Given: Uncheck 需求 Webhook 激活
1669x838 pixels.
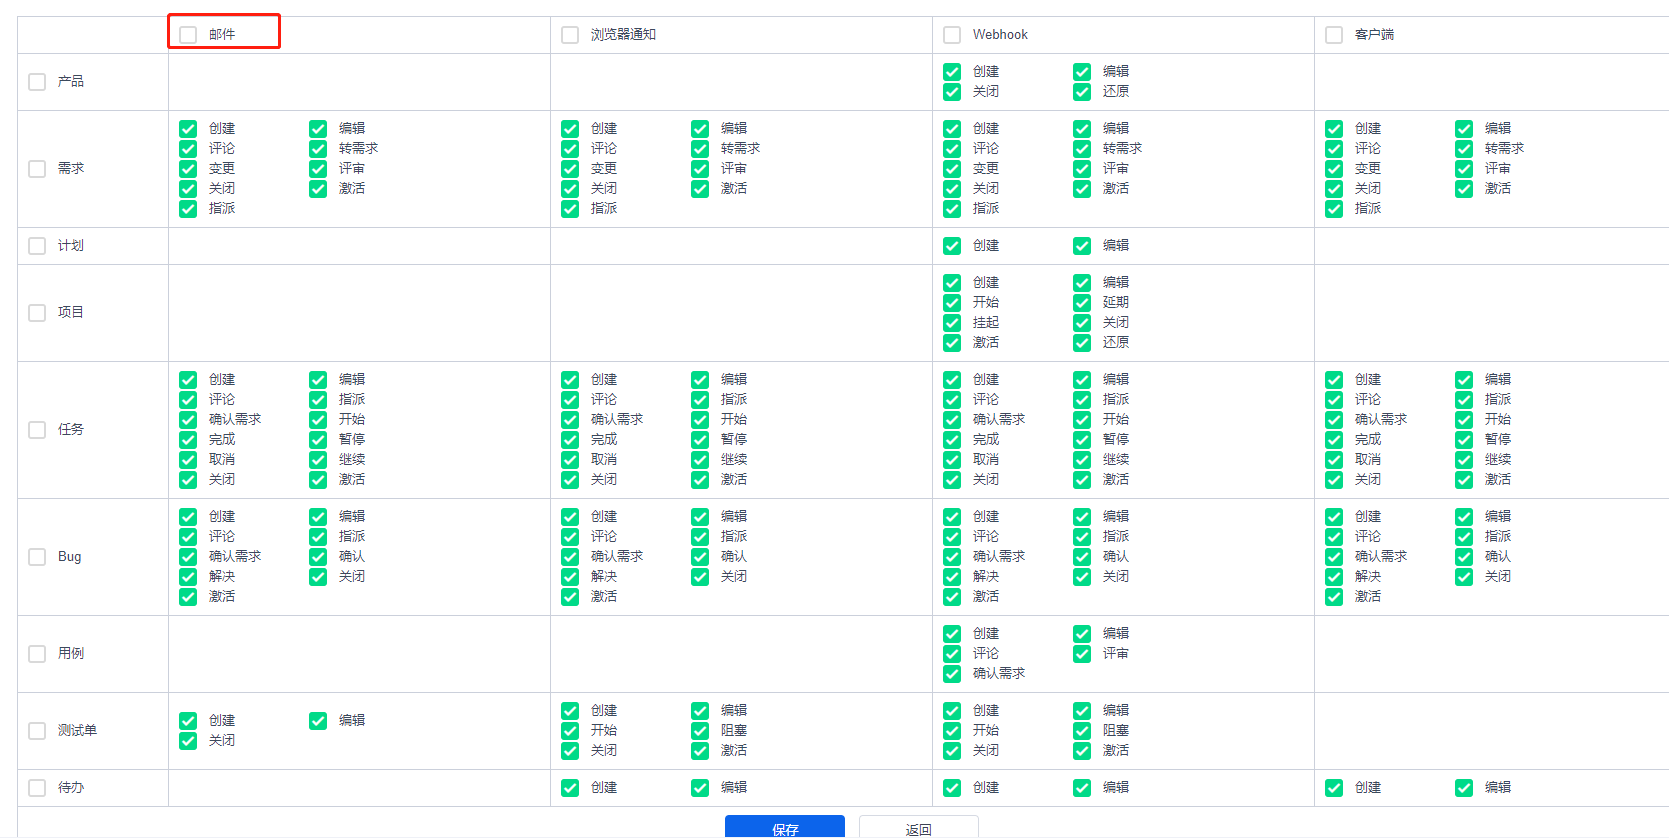Looking at the screenshot, I should click(x=1082, y=189).
